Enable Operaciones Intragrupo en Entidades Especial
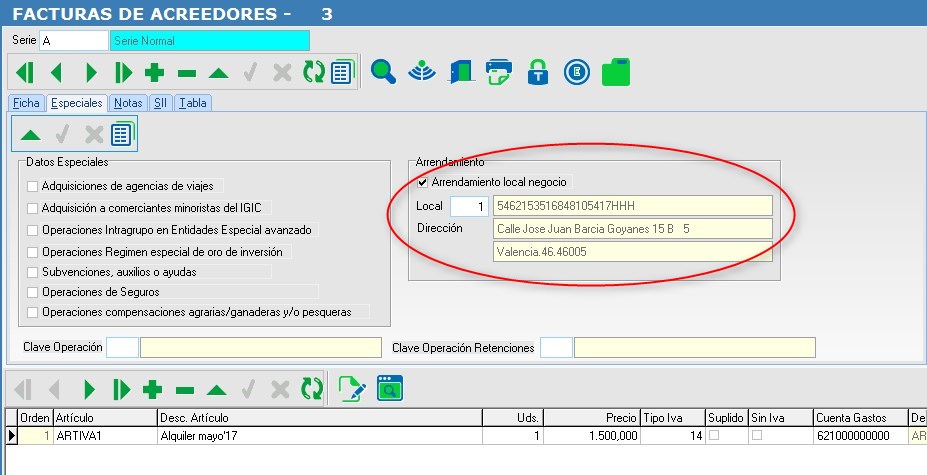The height and width of the screenshot is (475, 927). [x=33, y=230]
